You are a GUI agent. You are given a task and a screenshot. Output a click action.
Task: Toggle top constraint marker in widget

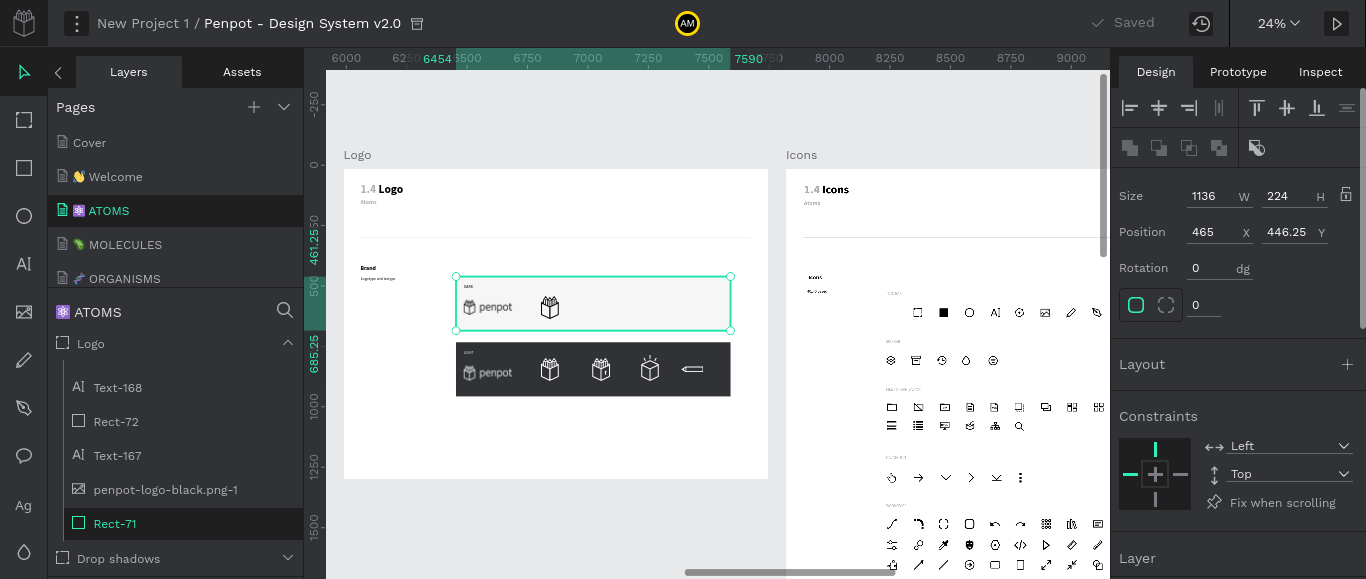[x=1155, y=449]
